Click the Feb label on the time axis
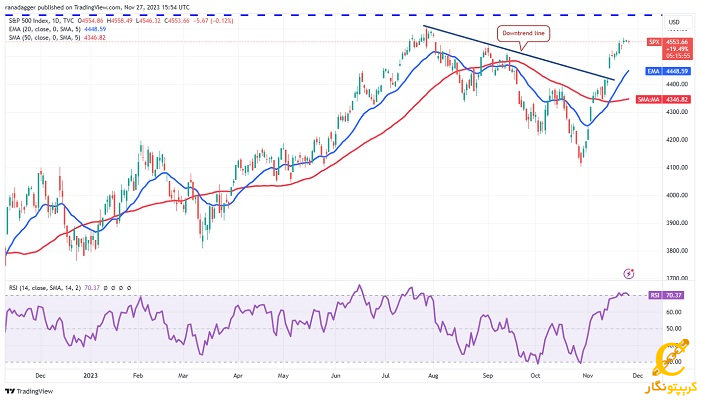The image size is (701, 400). (138, 376)
